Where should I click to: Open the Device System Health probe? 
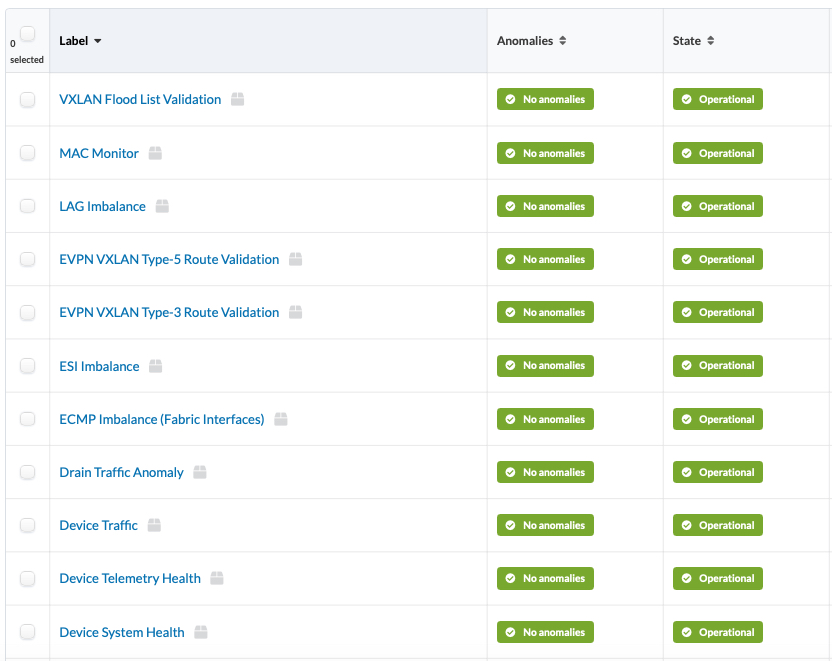pyautogui.click(x=122, y=632)
